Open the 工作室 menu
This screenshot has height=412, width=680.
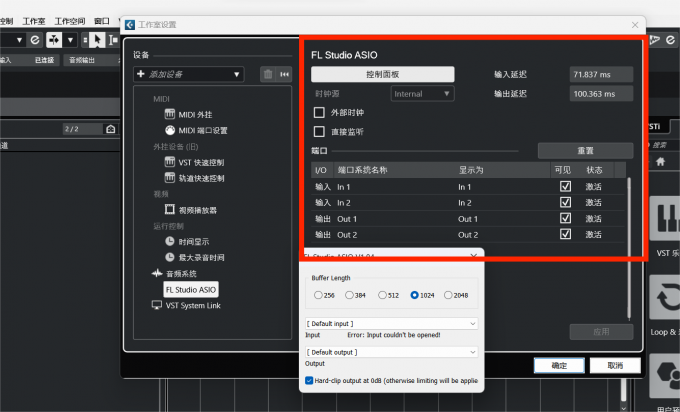pos(34,21)
